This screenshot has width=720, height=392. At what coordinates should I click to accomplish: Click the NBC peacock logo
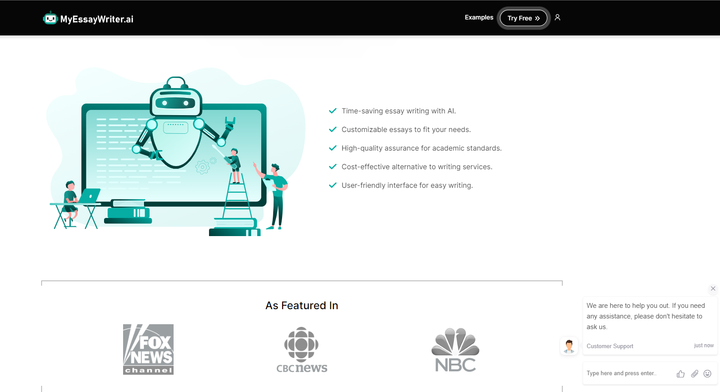click(x=455, y=350)
